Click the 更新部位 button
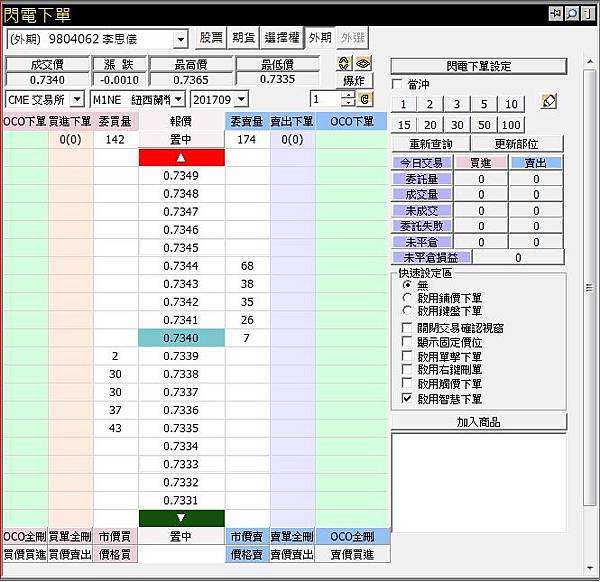 point(517,144)
